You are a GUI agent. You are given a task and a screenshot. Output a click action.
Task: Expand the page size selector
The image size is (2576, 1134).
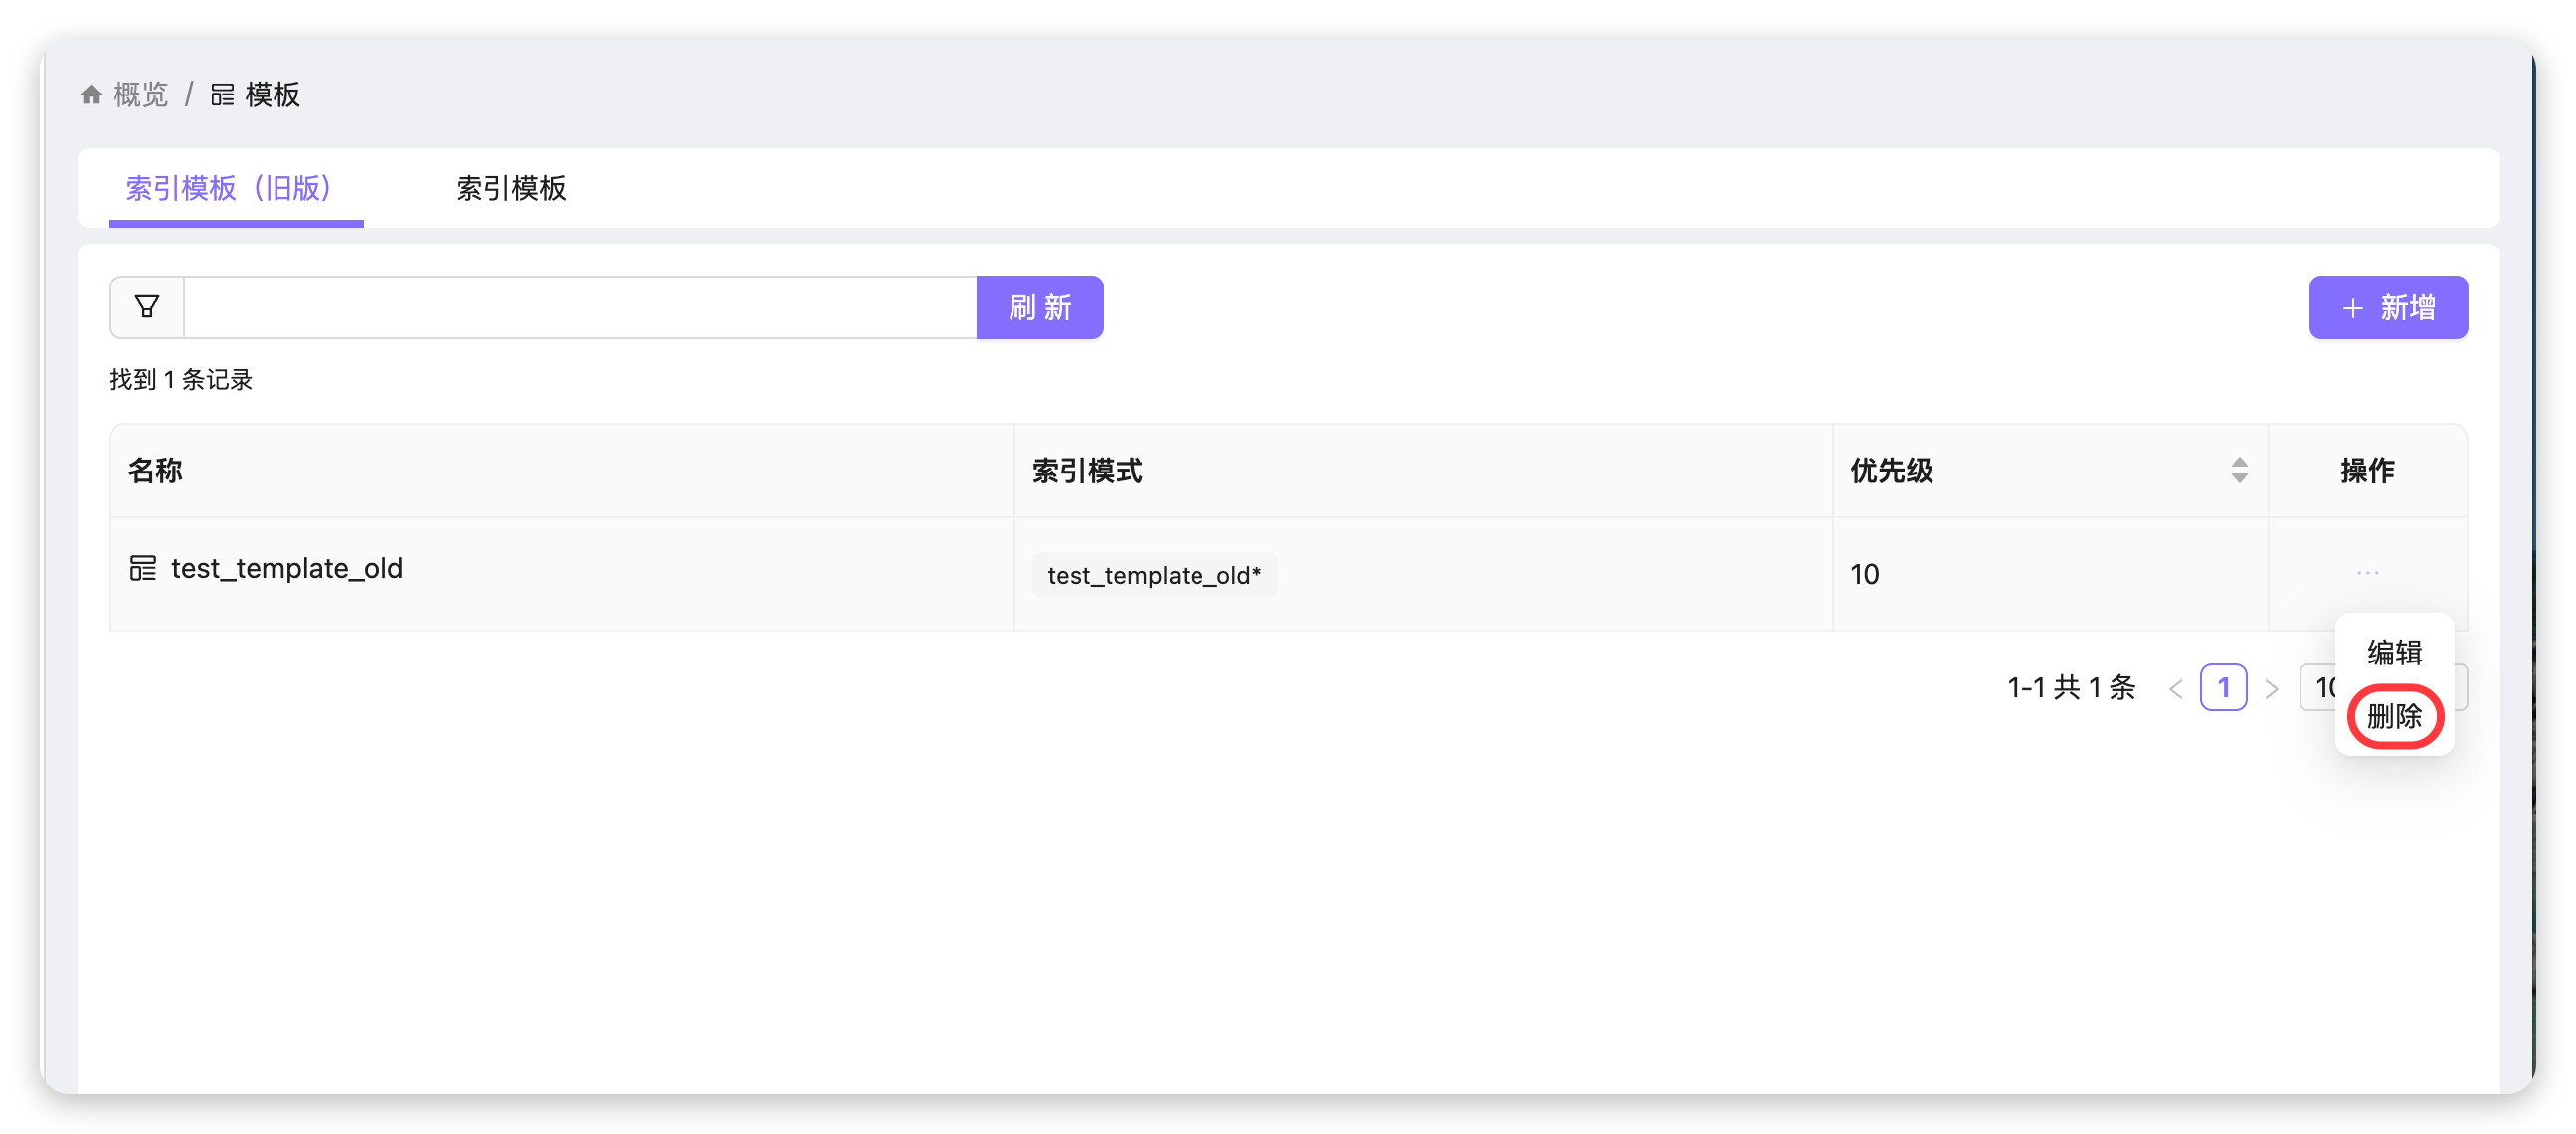click(x=2320, y=688)
